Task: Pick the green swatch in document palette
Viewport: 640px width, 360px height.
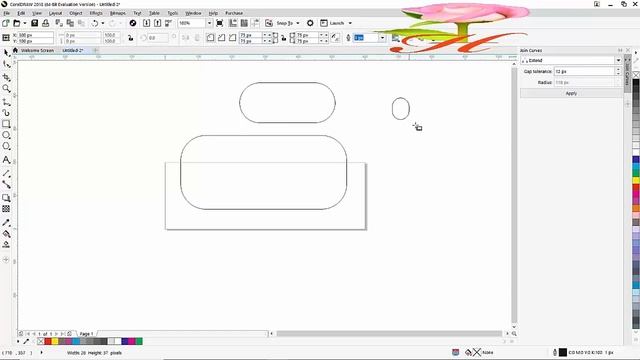Action: pyautogui.click(x=139, y=341)
